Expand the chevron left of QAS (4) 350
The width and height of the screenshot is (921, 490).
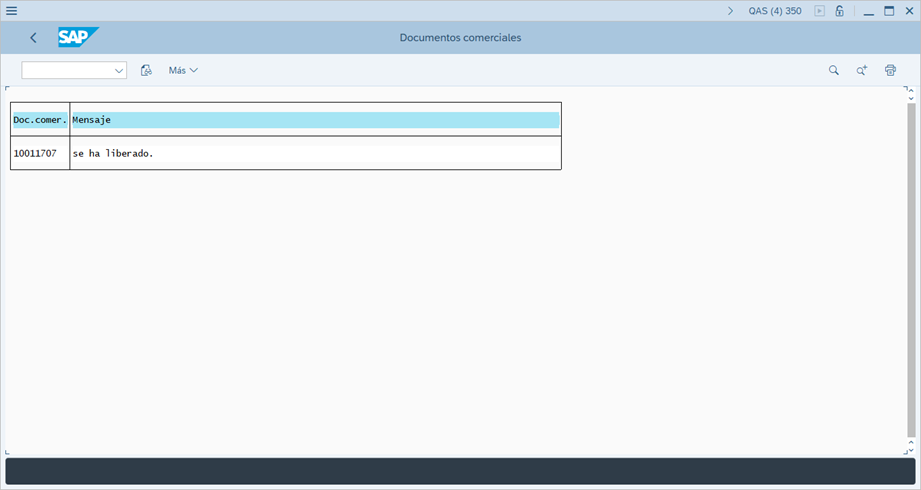pos(730,11)
